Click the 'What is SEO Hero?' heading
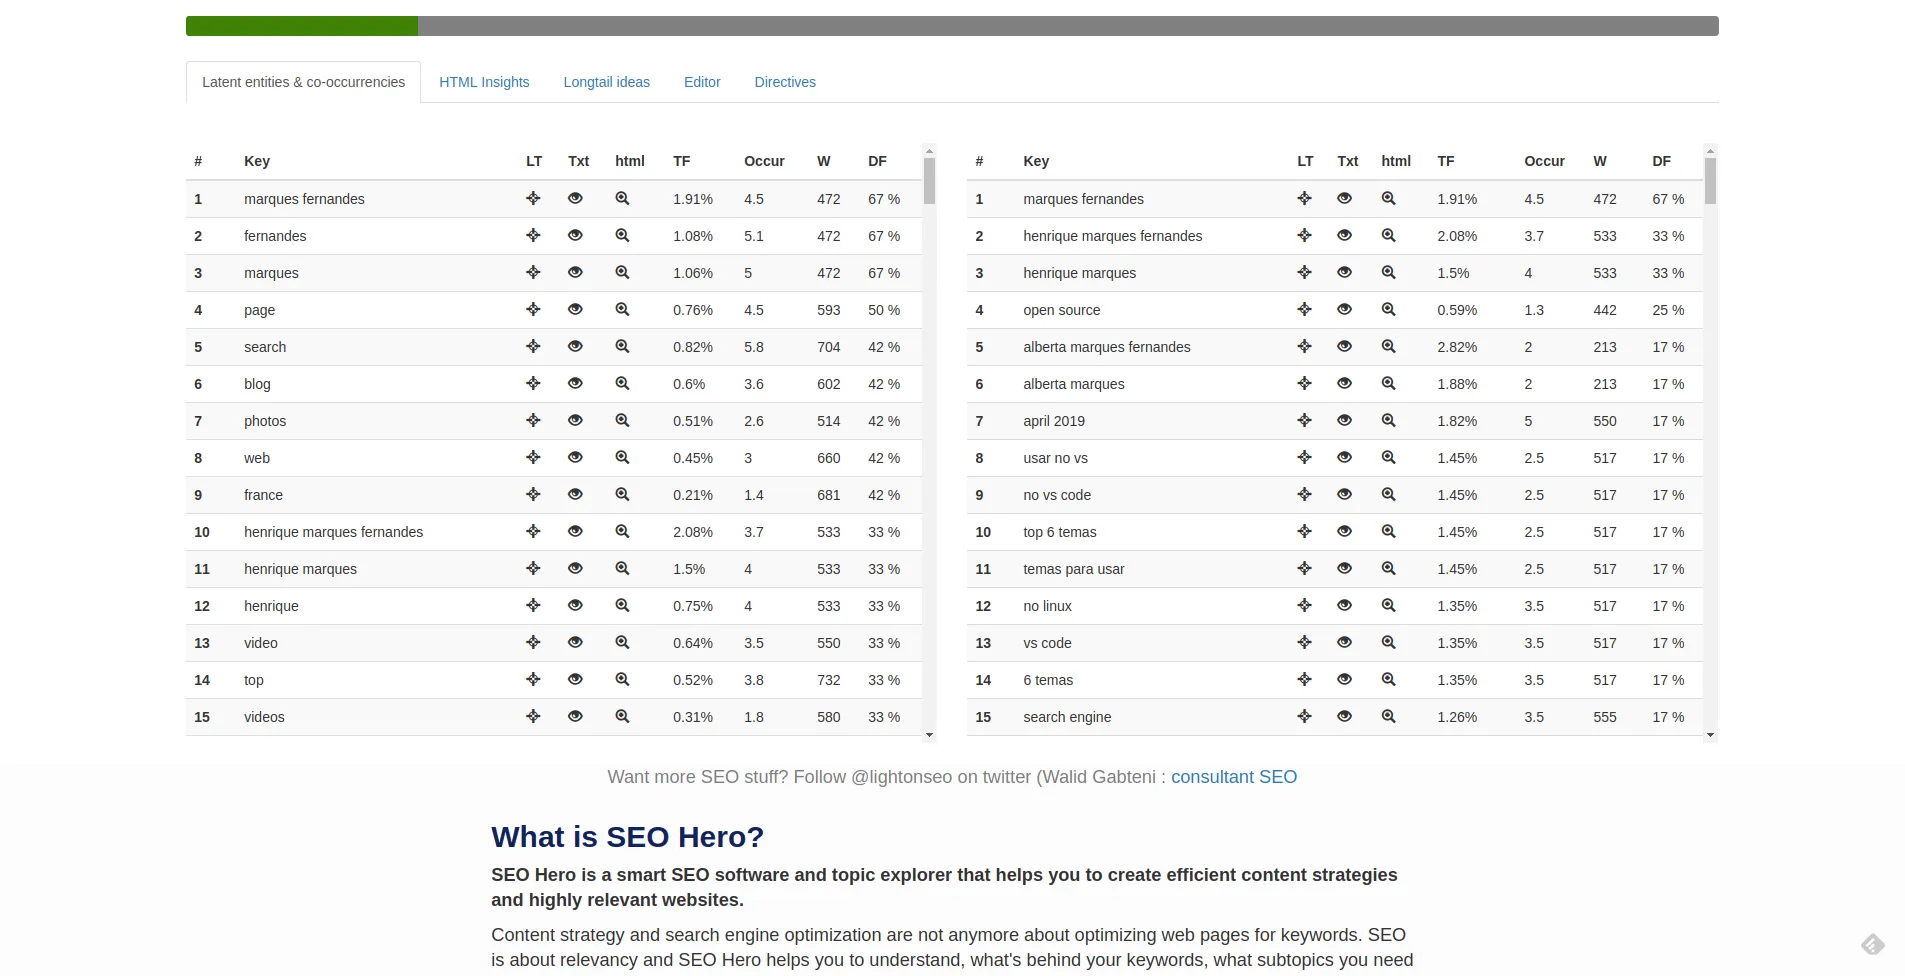Screen dimensions: 1905x976 627,837
